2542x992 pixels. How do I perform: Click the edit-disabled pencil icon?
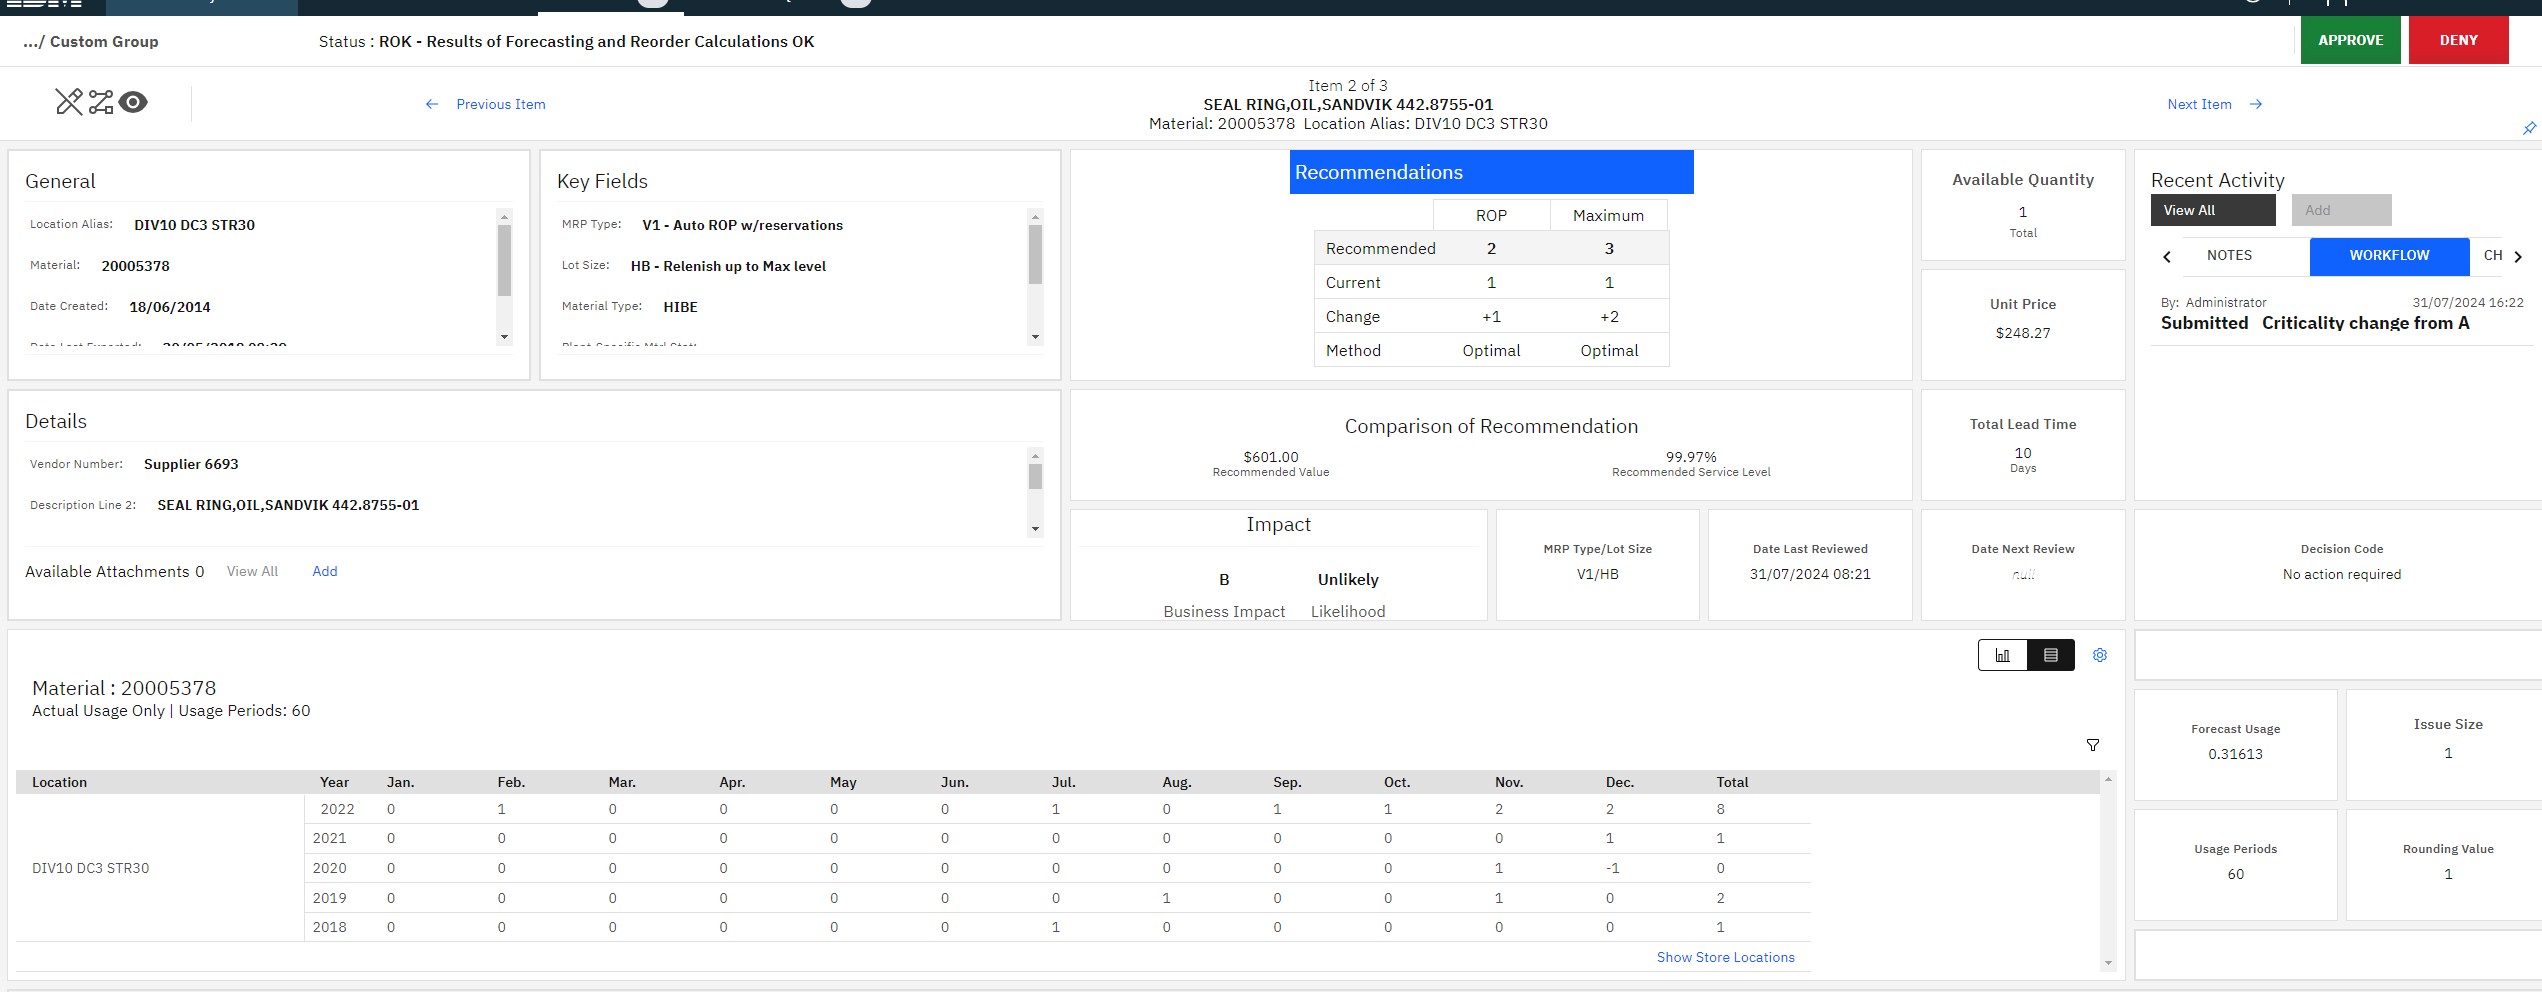tap(69, 102)
